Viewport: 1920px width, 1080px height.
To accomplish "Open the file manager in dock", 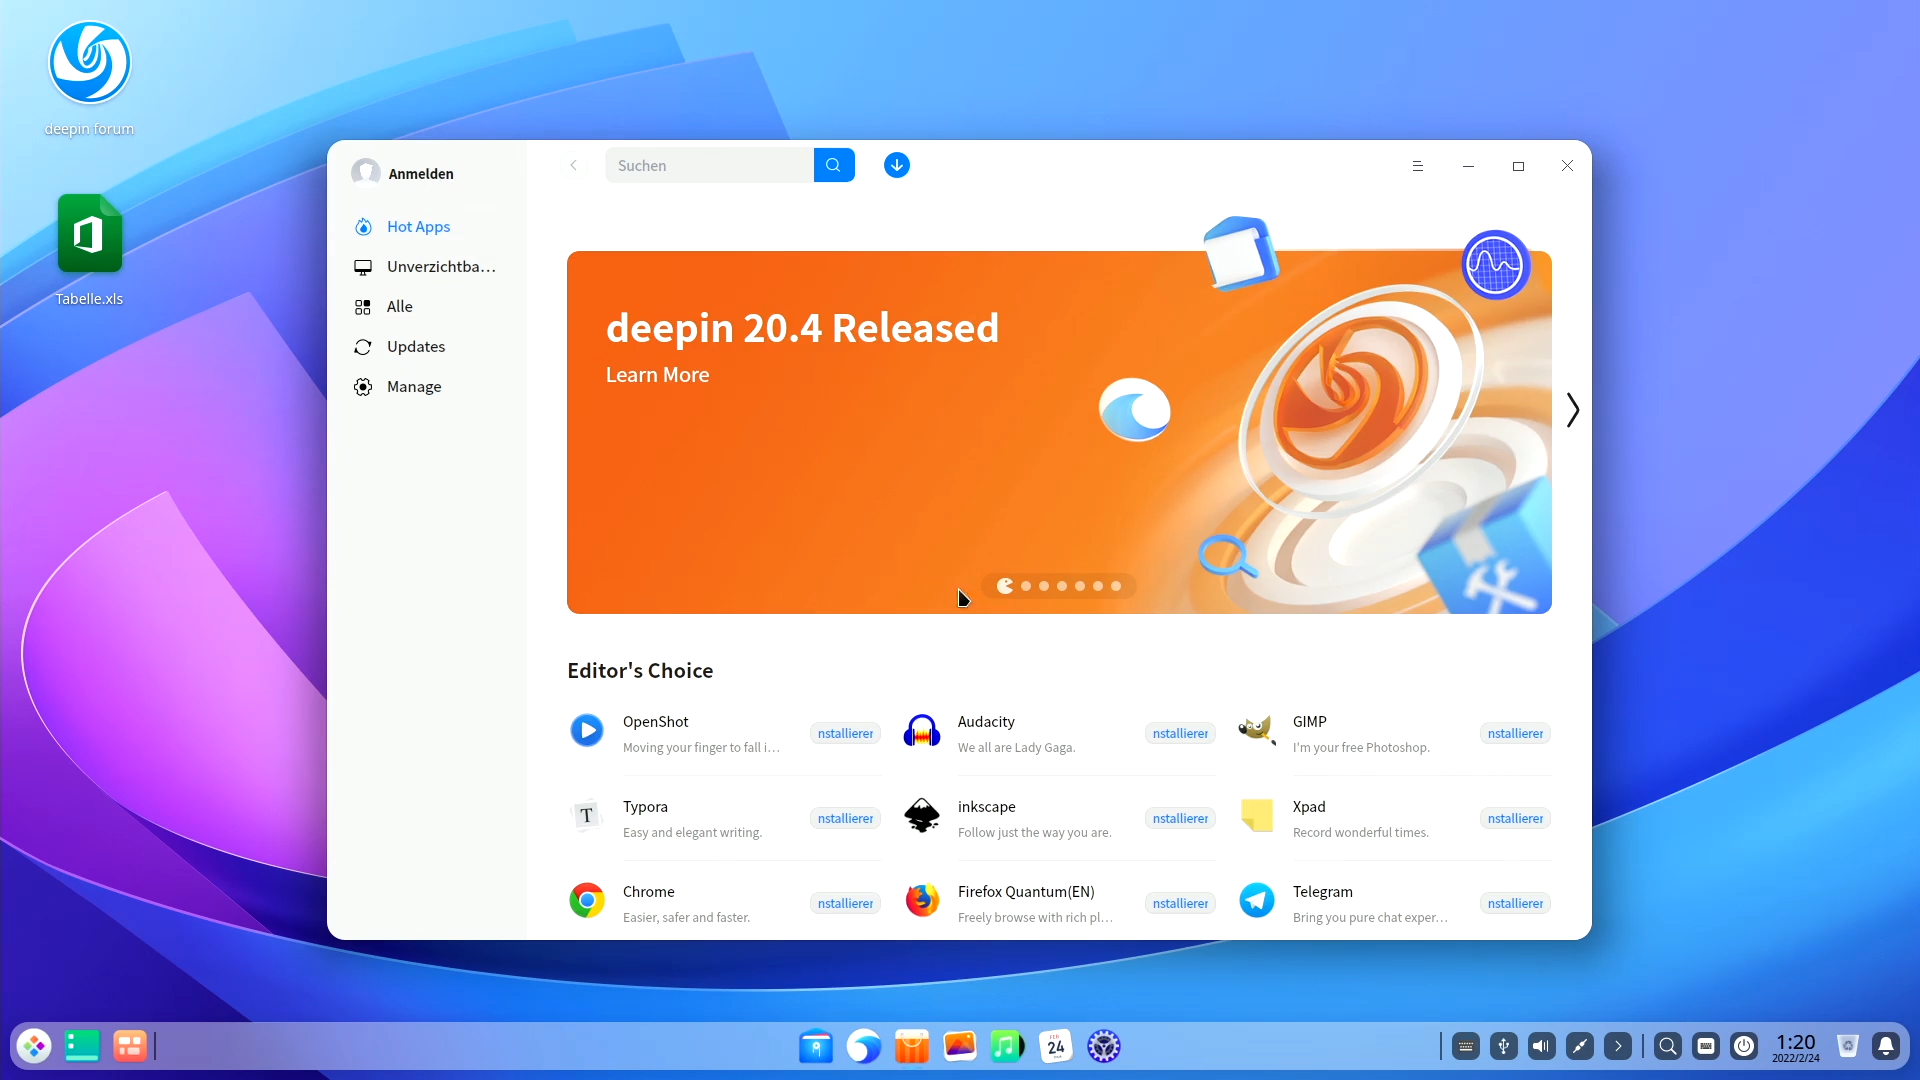I will click(816, 1046).
